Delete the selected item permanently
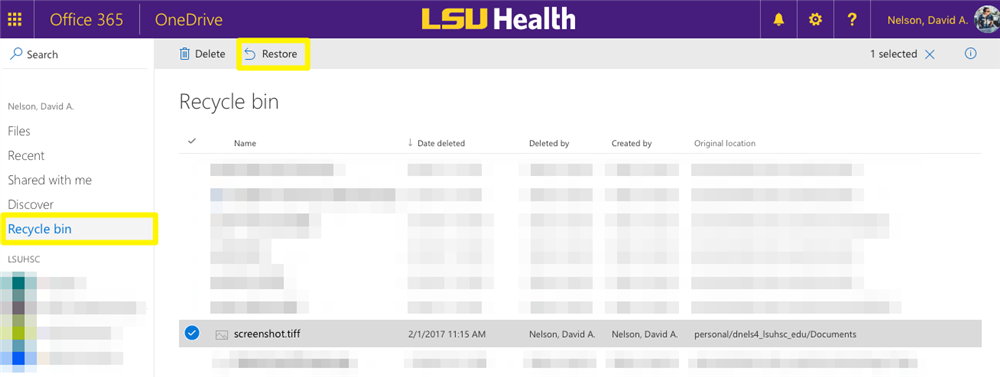This screenshot has height=377, width=1000. [x=202, y=54]
